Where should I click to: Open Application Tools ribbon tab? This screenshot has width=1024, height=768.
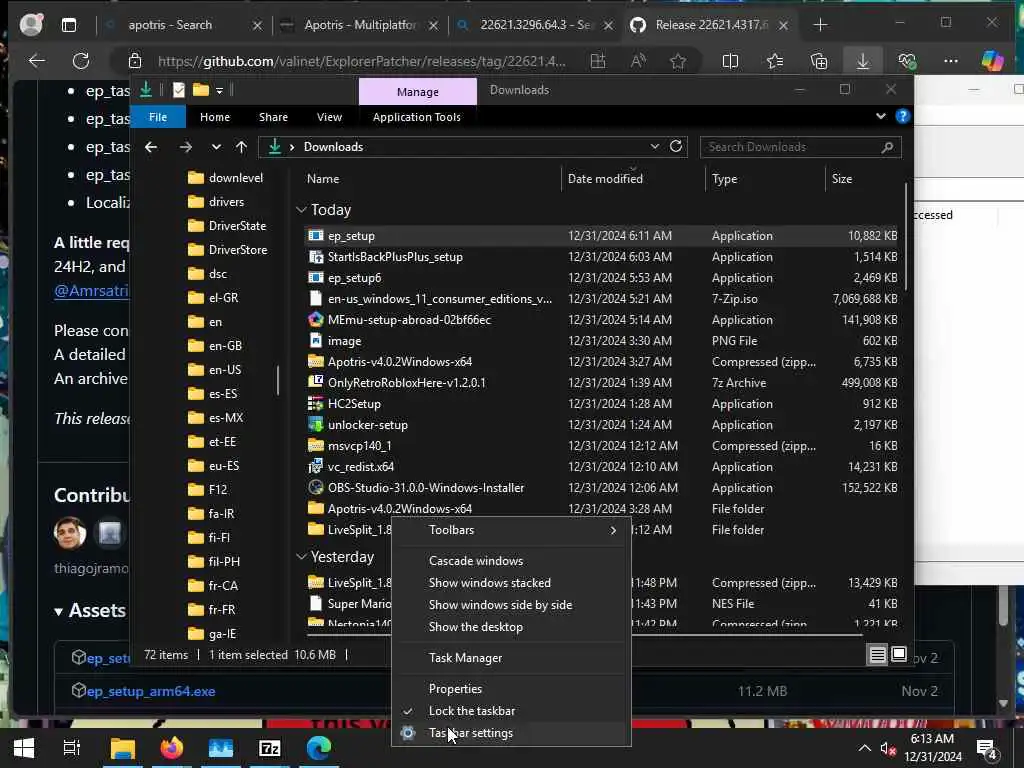(x=417, y=117)
